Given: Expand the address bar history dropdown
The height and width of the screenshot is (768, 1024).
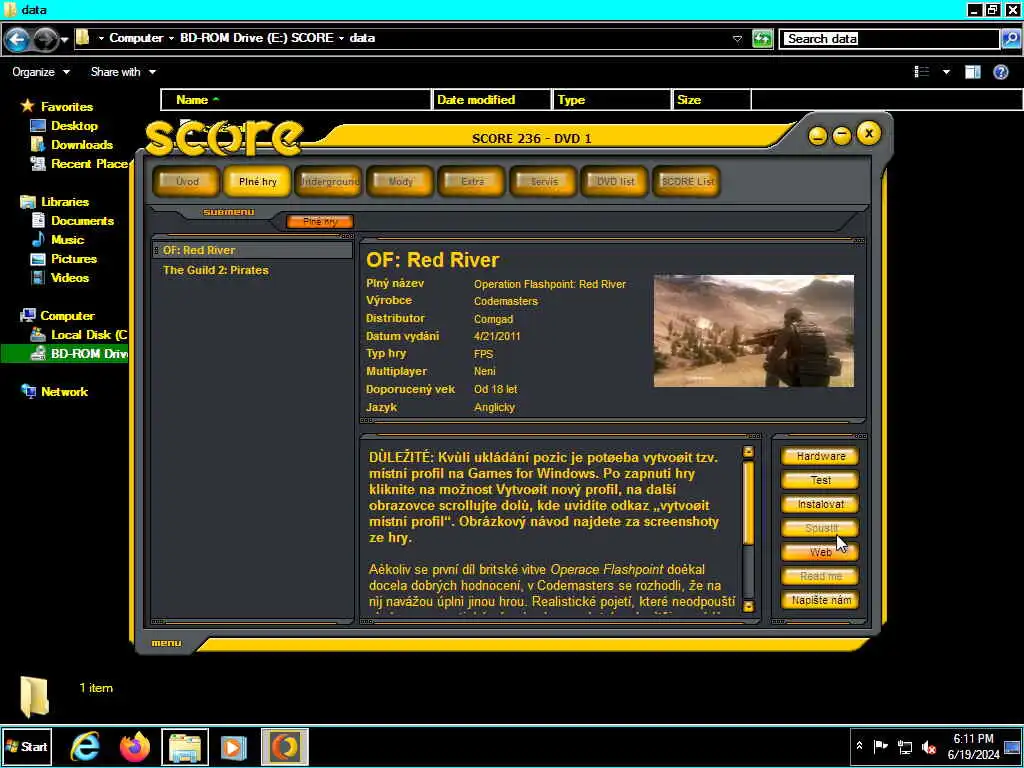Looking at the screenshot, I should [737, 39].
